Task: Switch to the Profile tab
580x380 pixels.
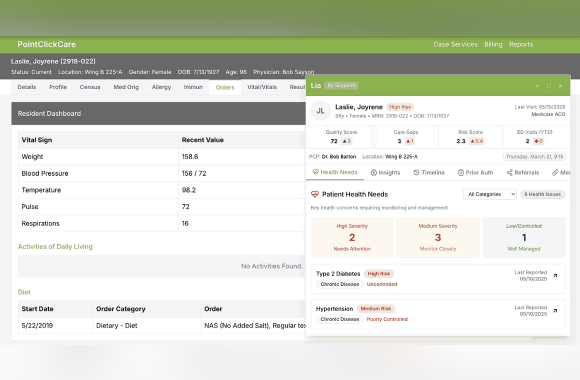Action: (x=58, y=87)
